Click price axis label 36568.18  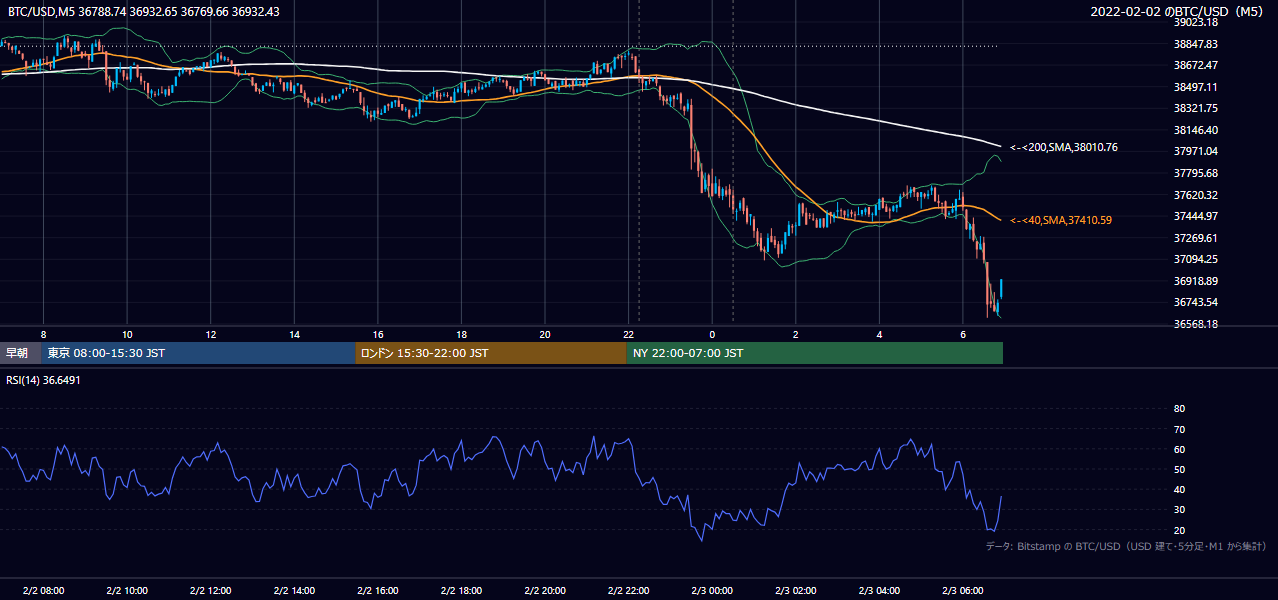click(1196, 324)
